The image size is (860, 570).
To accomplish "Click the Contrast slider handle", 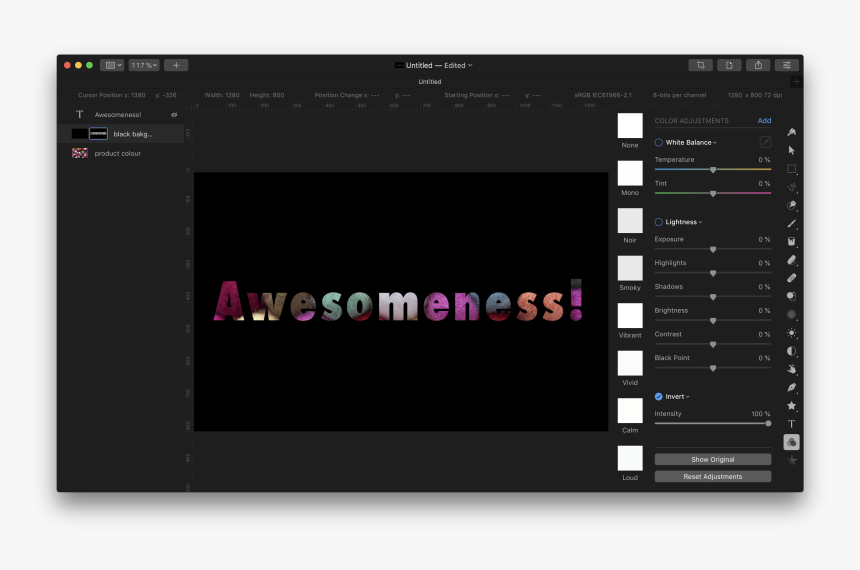I will pyautogui.click(x=713, y=345).
